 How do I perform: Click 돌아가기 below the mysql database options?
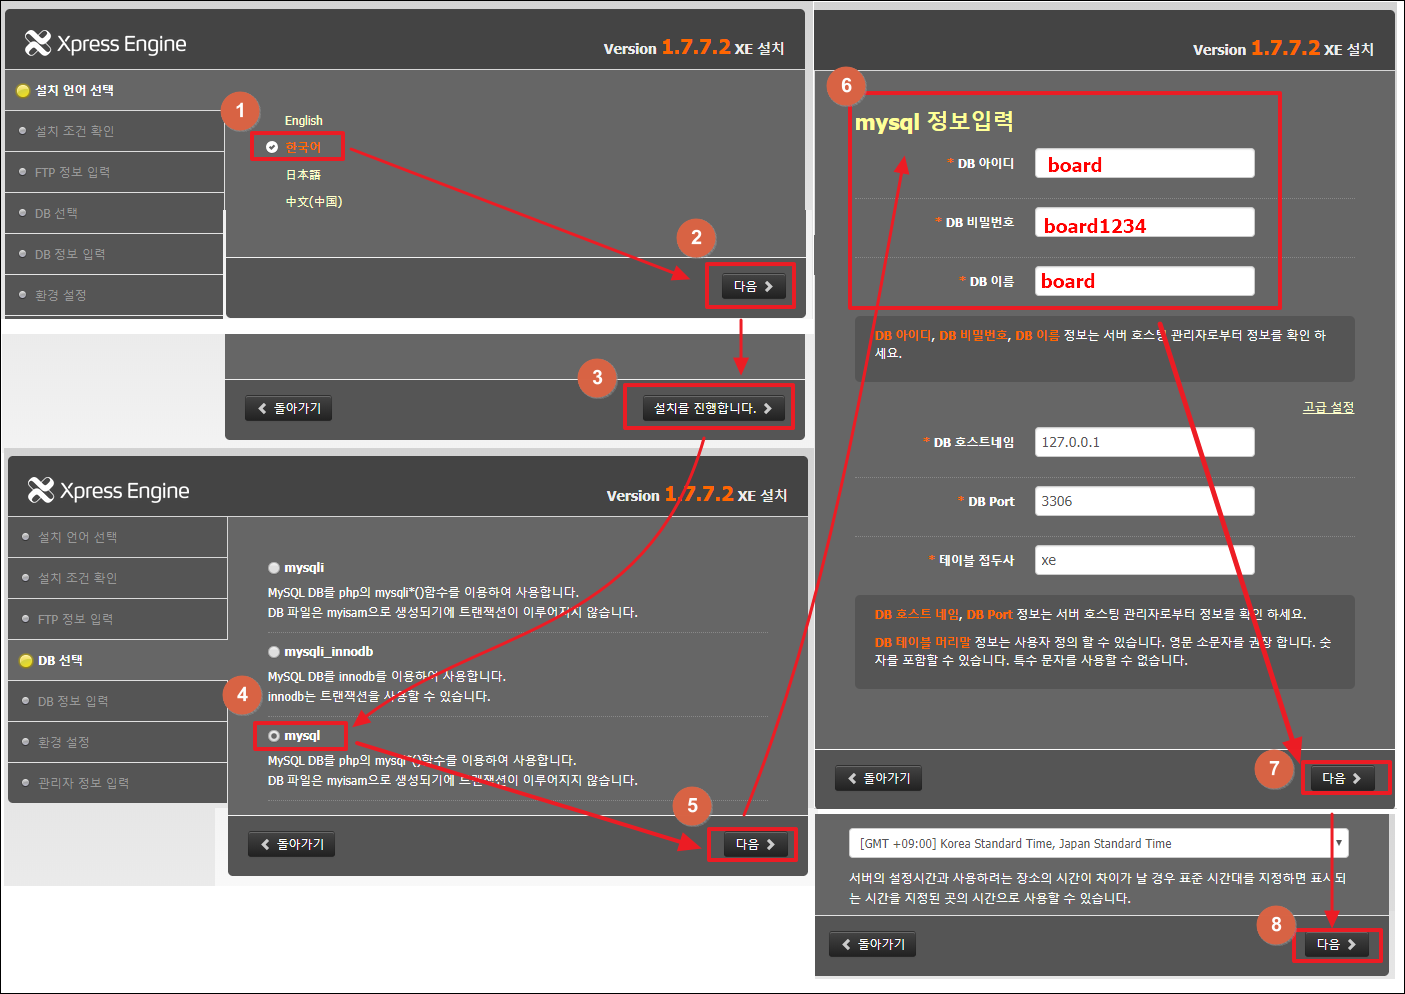292,844
